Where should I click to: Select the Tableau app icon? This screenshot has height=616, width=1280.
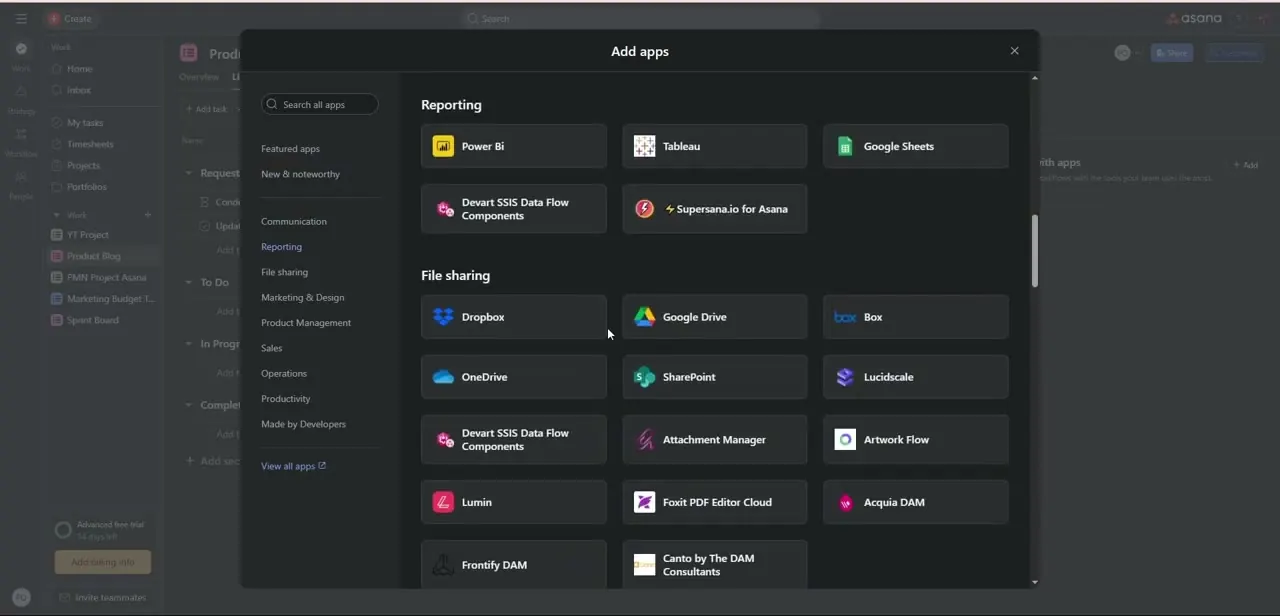[644, 146]
